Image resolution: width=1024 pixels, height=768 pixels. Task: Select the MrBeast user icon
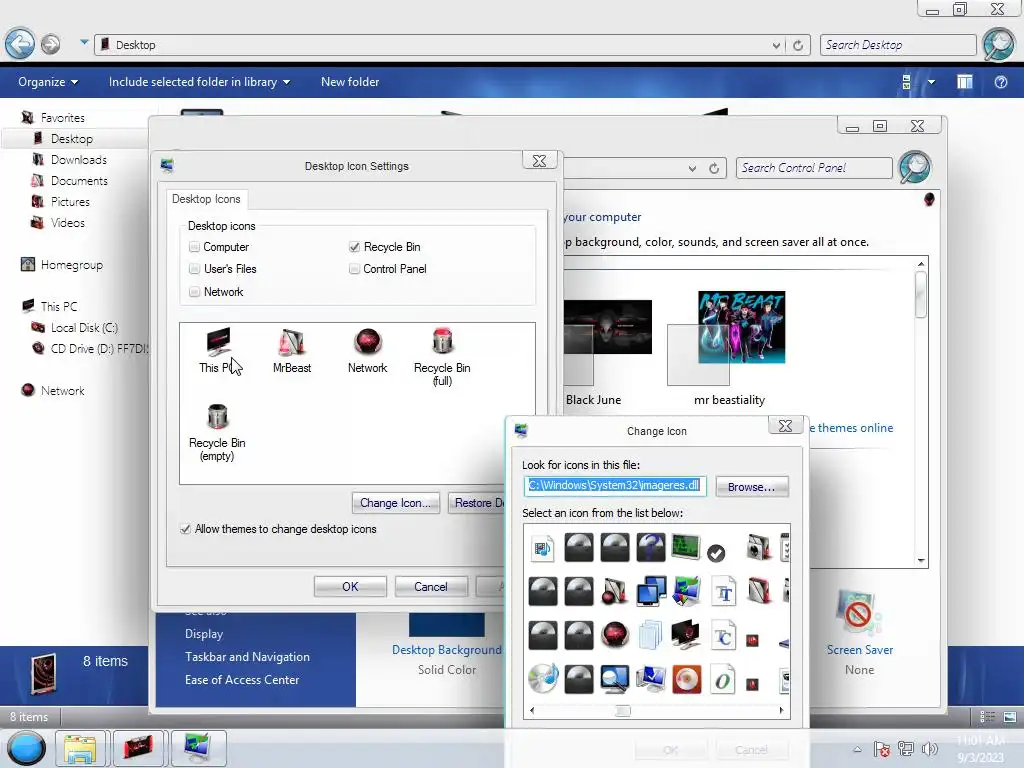292,351
